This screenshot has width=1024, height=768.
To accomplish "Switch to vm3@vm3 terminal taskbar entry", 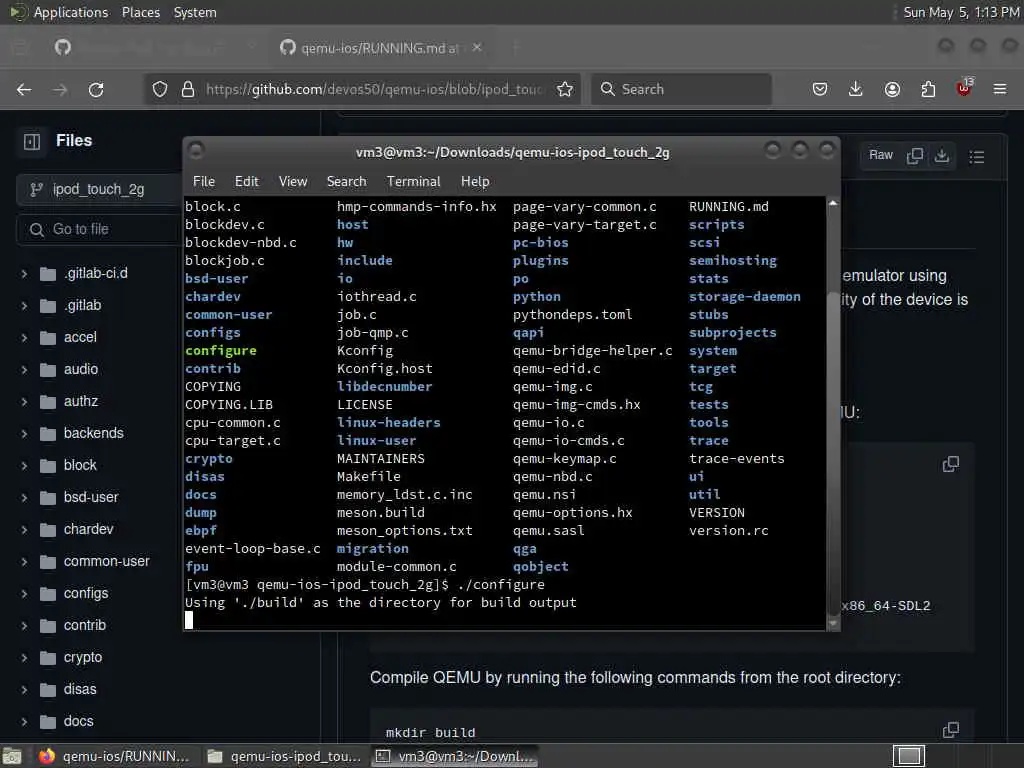I will [455, 756].
